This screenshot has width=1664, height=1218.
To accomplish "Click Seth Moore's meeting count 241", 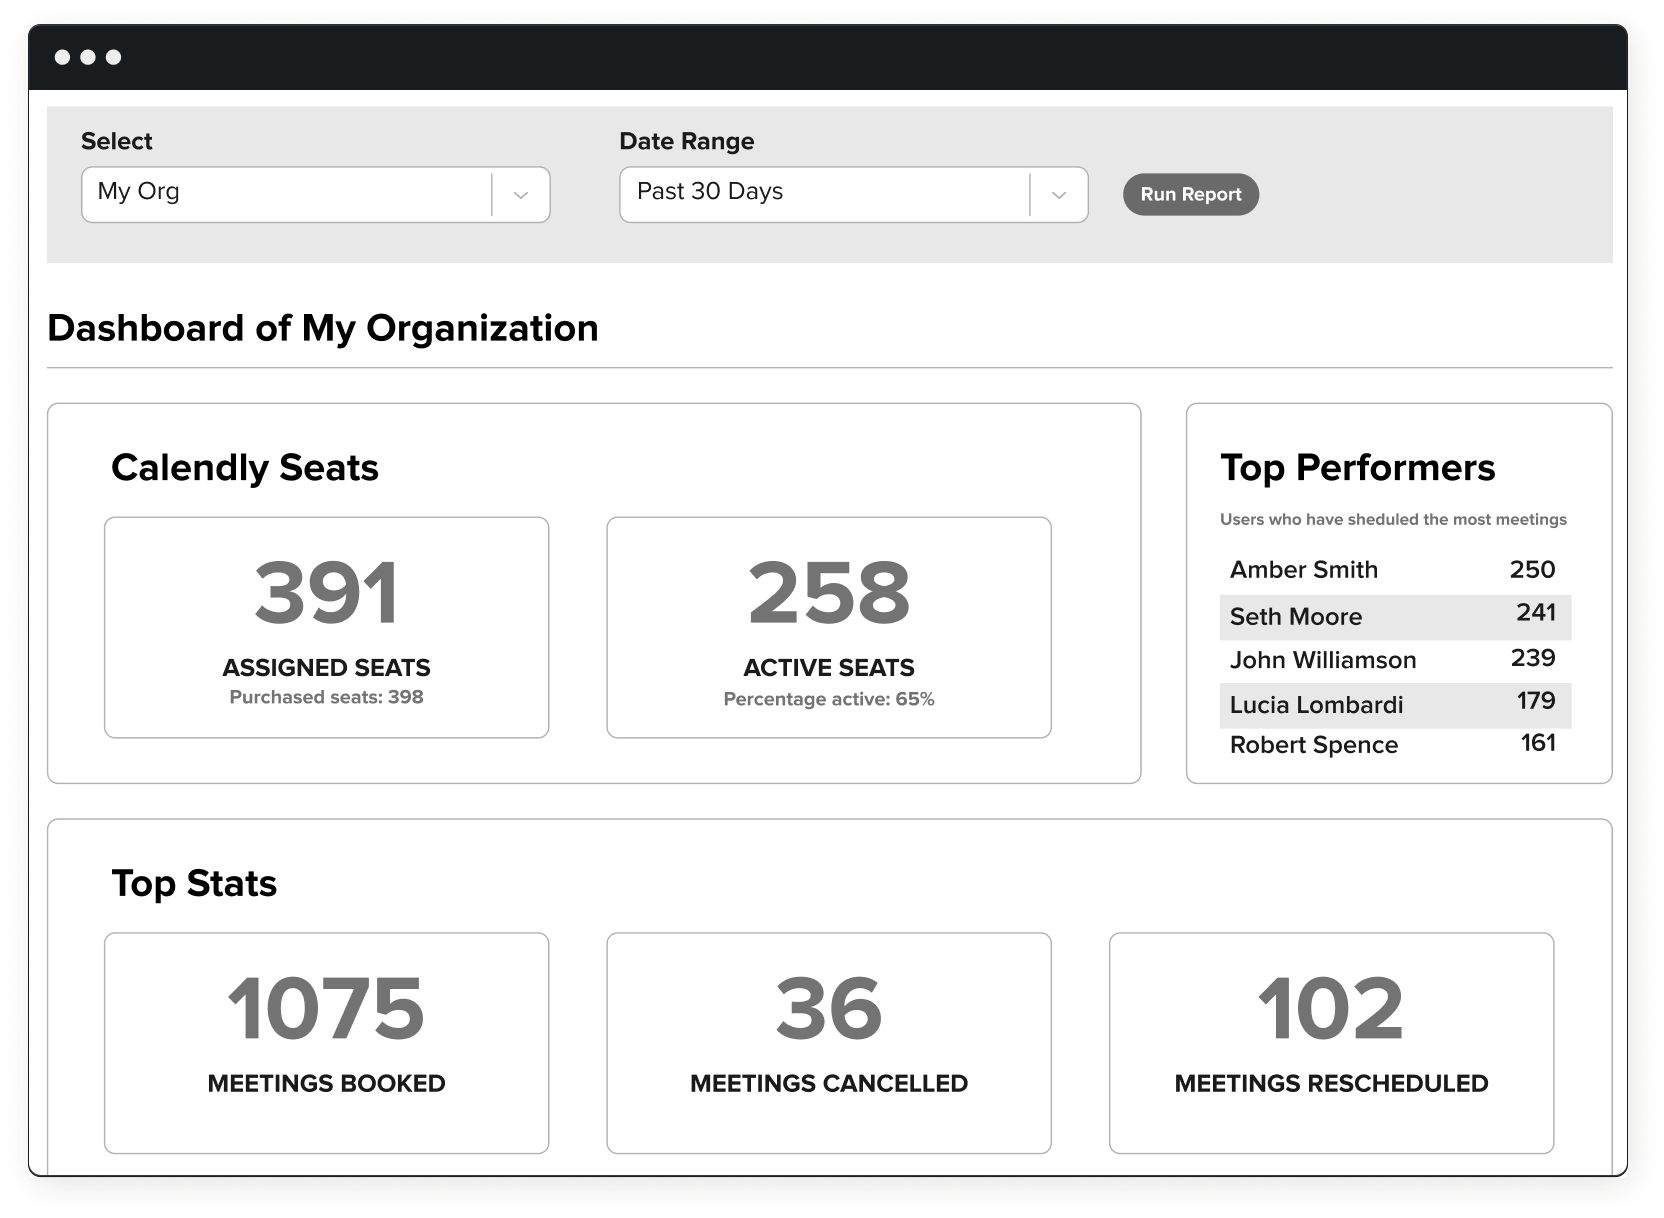I will (x=1535, y=612).
